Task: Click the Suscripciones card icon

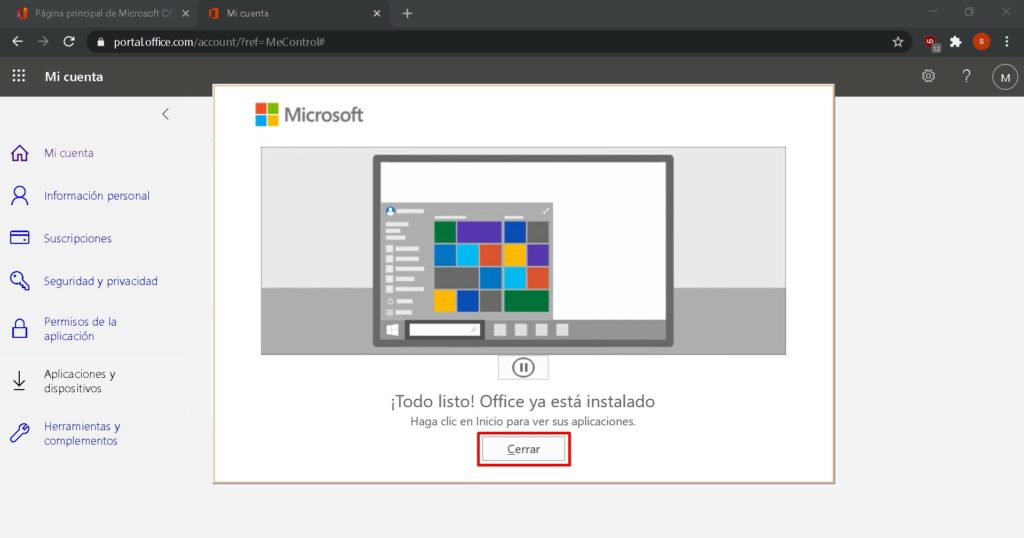Action: pyautogui.click(x=19, y=238)
